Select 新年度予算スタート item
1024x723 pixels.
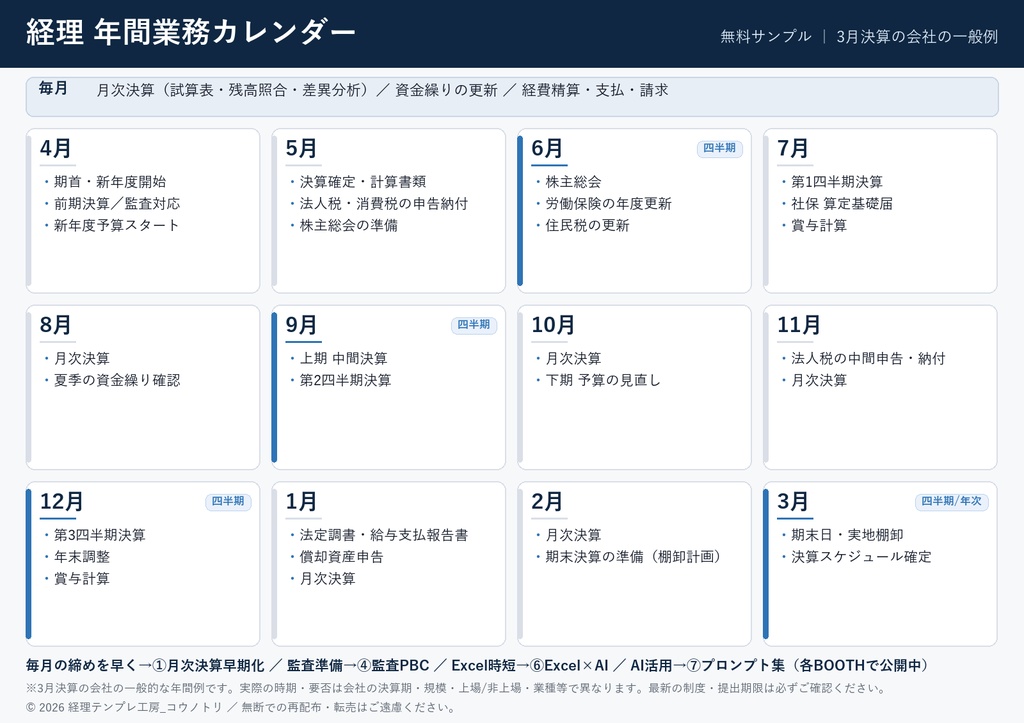[116, 225]
